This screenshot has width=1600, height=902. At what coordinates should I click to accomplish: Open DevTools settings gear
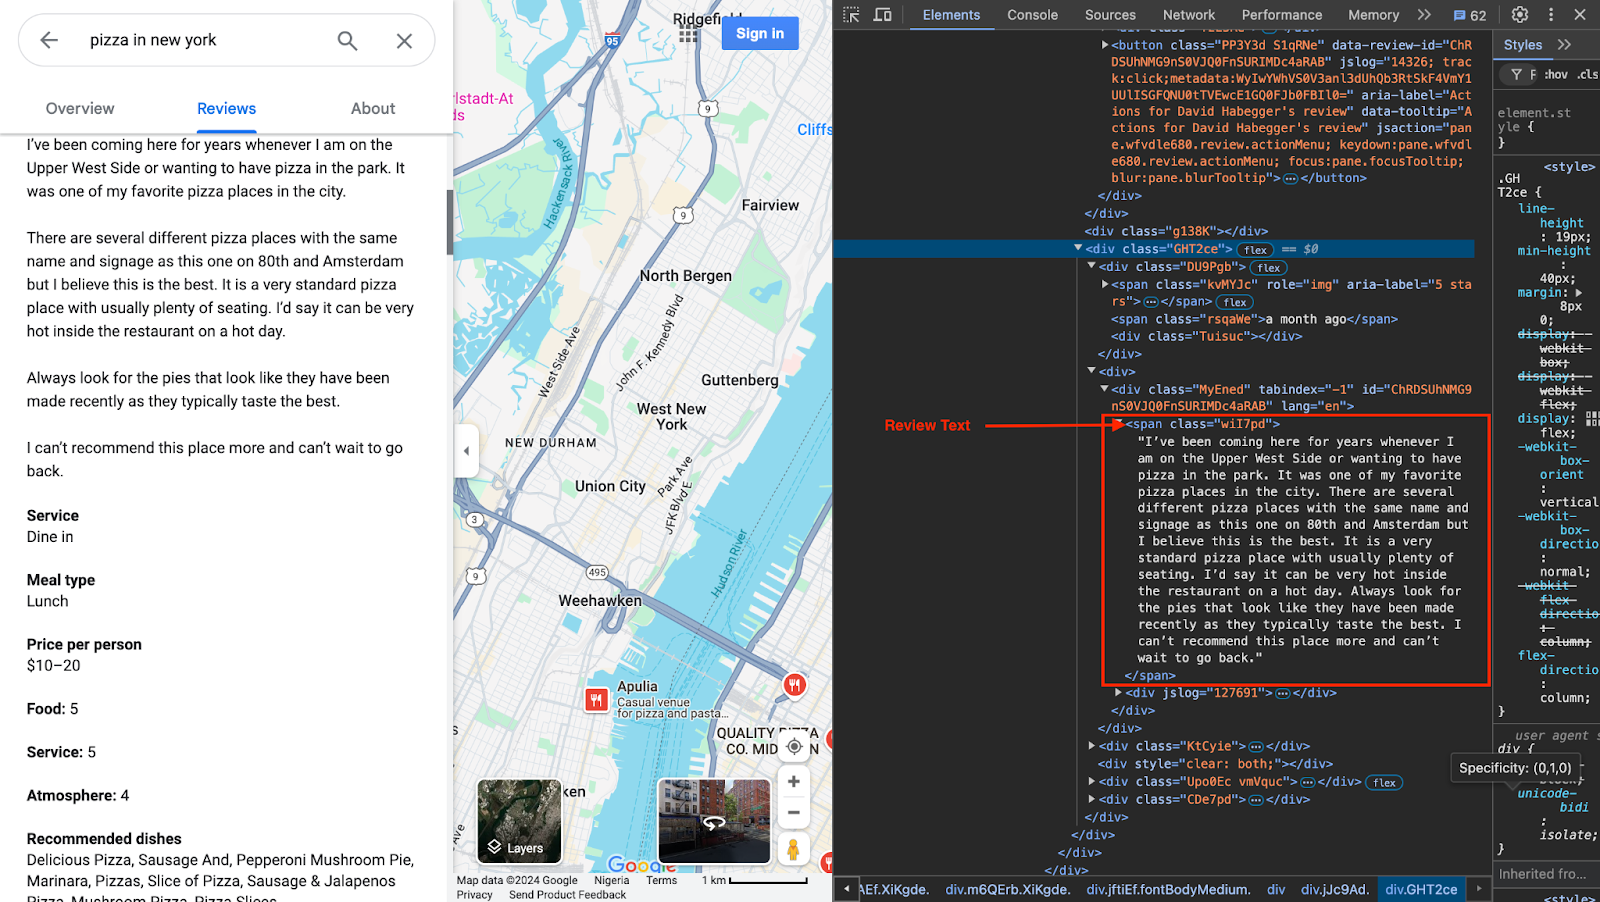pyautogui.click(x=1520, y=15)
